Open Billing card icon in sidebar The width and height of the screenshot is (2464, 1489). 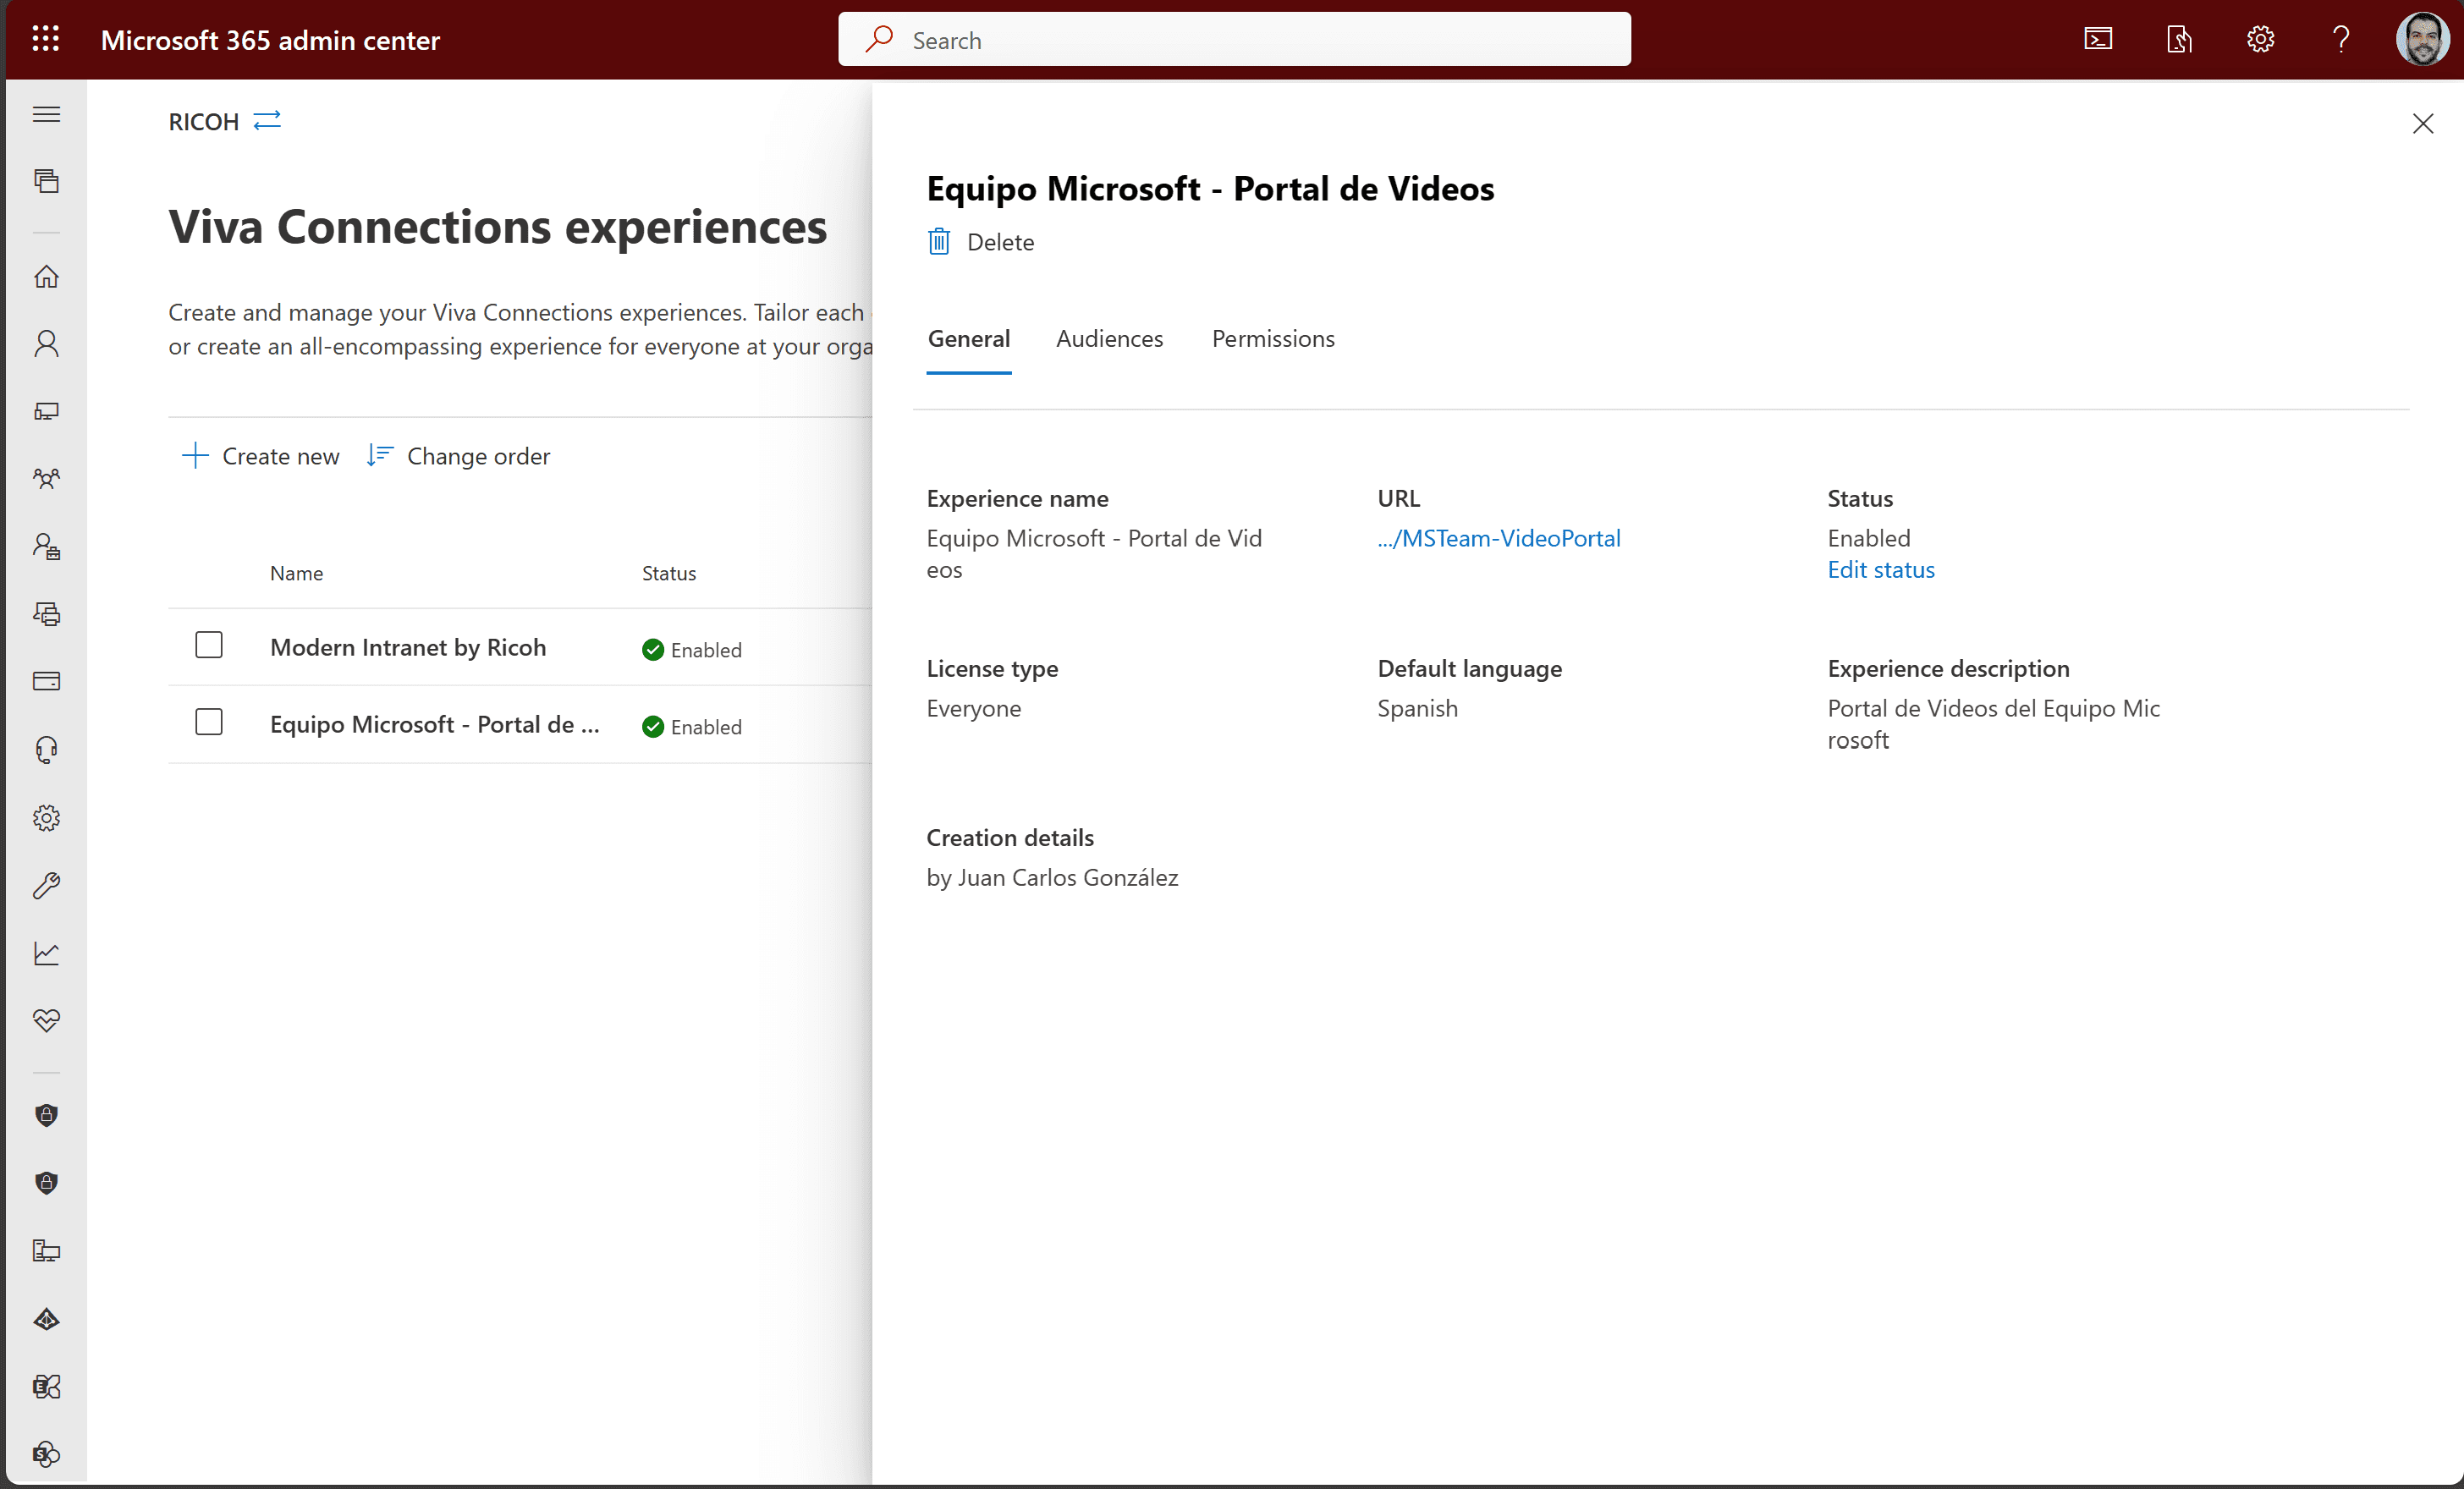click(46, 681)
